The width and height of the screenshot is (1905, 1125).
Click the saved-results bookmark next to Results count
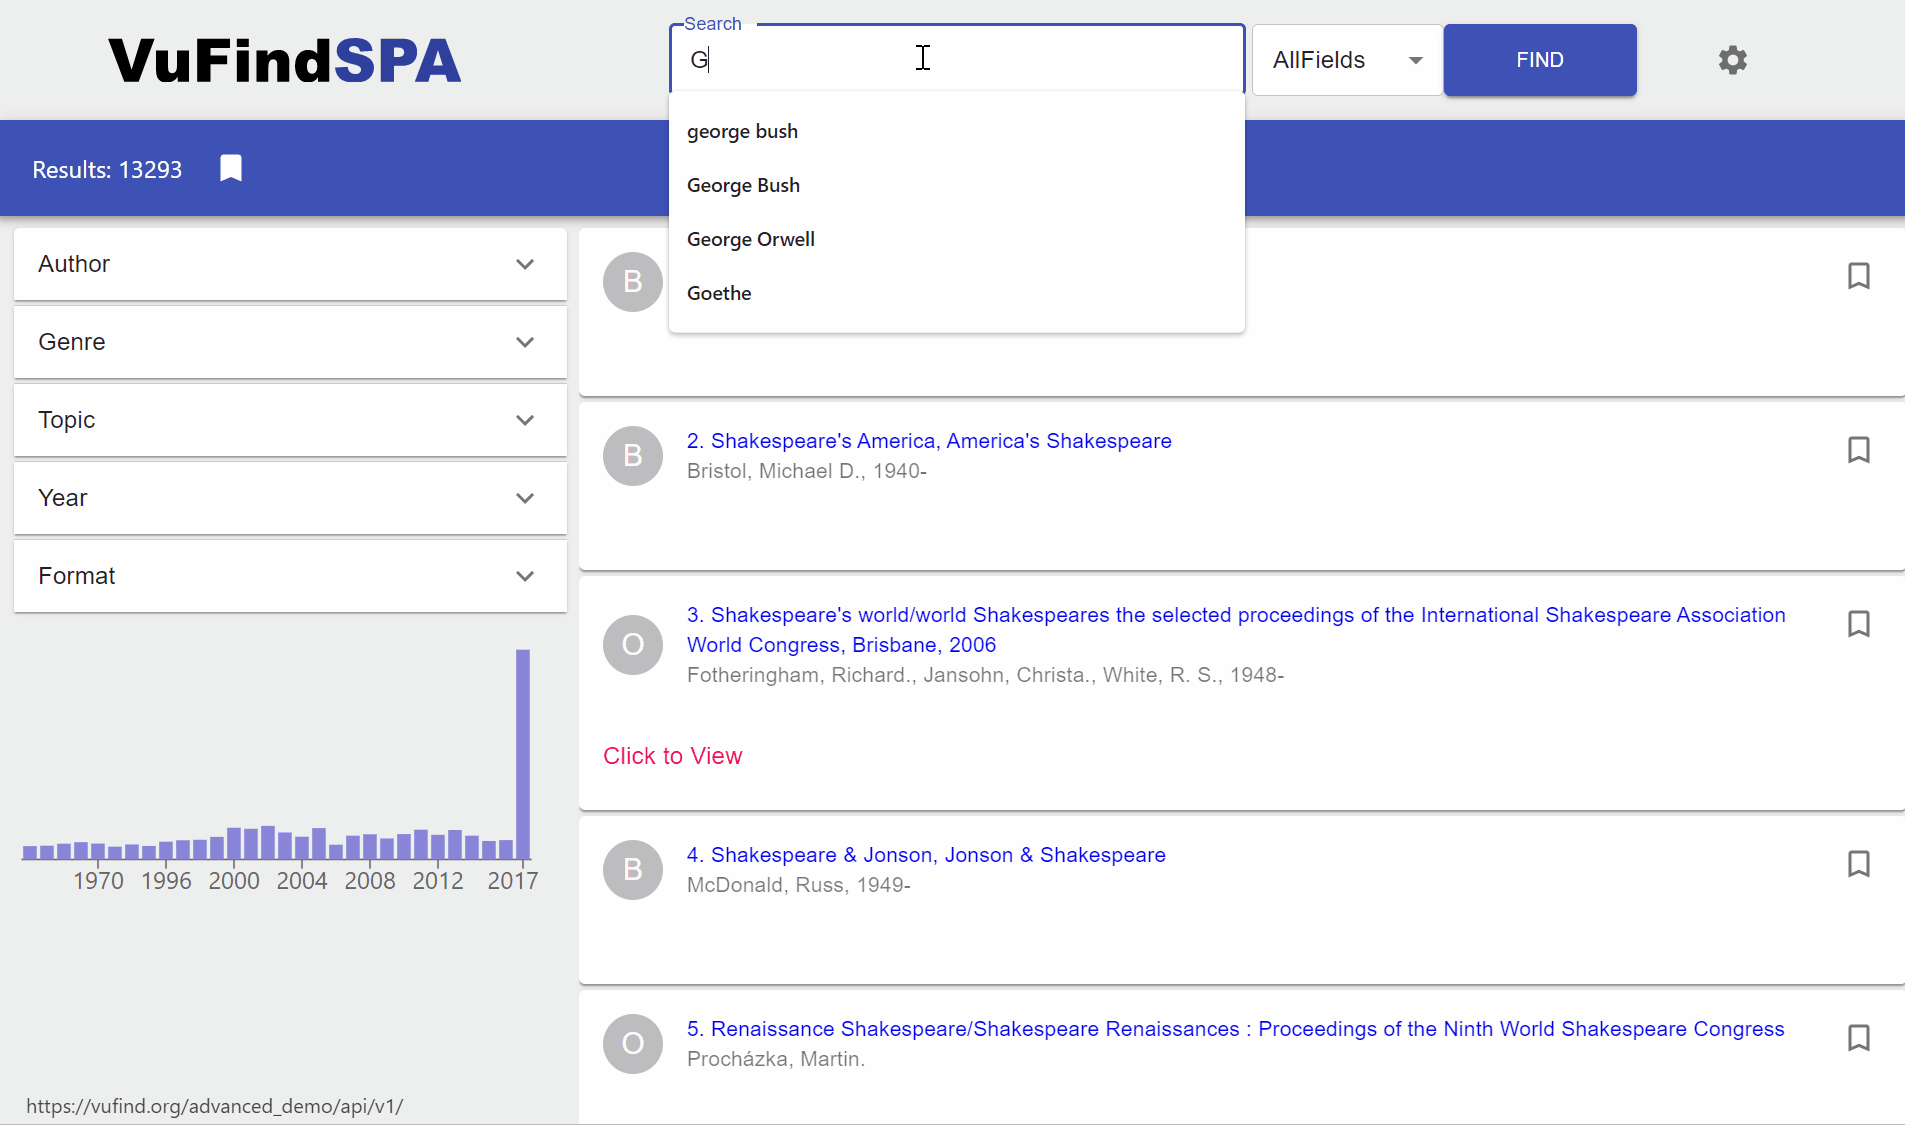[x=231, y=168]
